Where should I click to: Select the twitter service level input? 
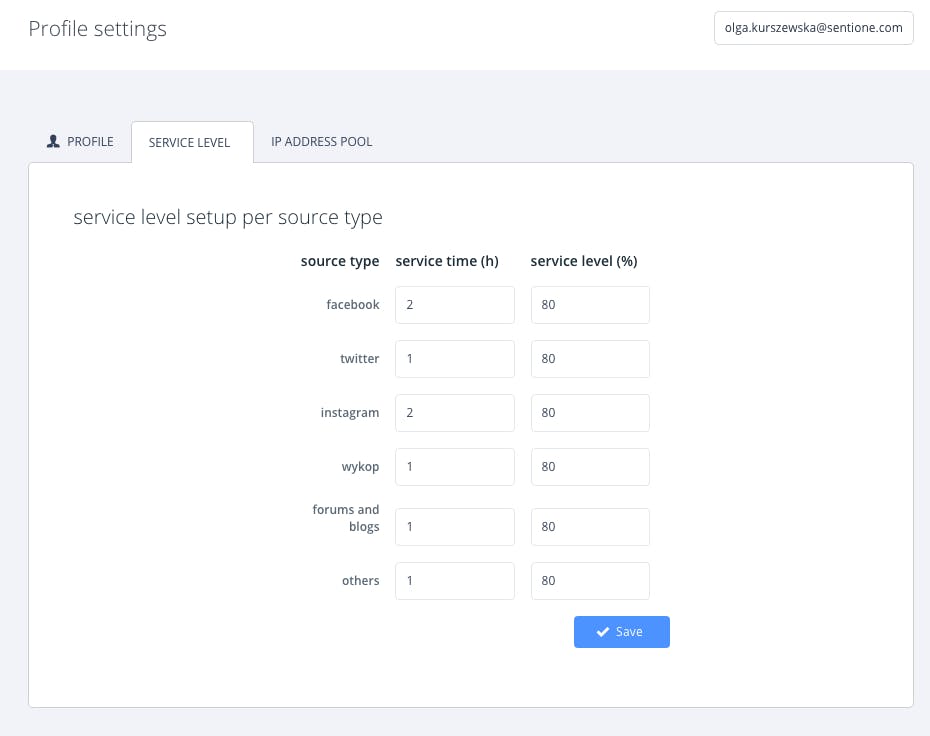click(x=589, y=359)
